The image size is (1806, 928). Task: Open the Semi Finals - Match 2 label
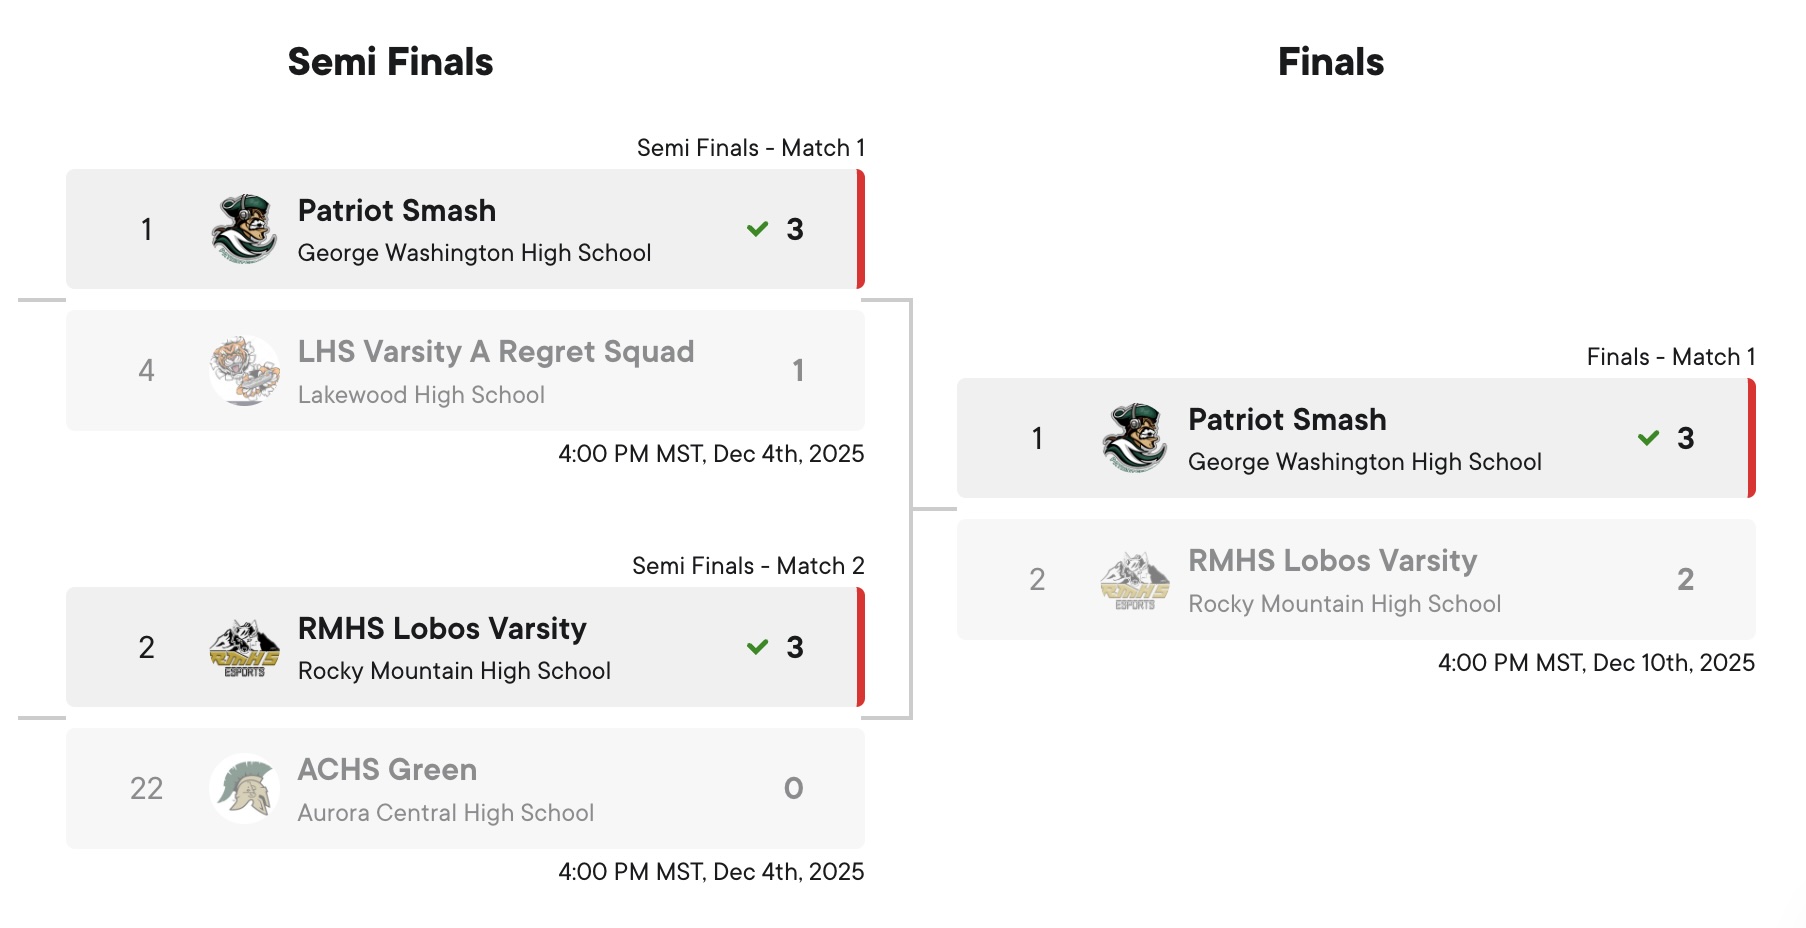point(747,566)
